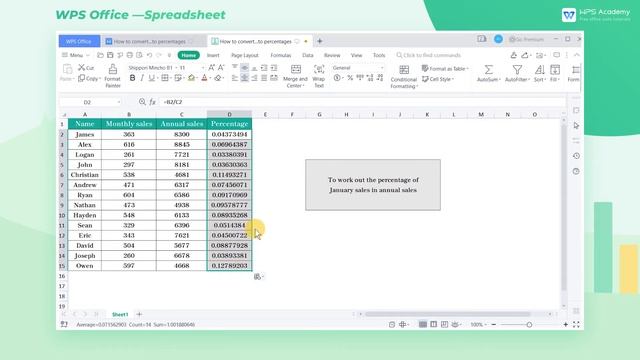Open the Tools ribbon tab
The height and width of the screenshot is (360, 640).
pyautogui.click(x=379, y=55)
